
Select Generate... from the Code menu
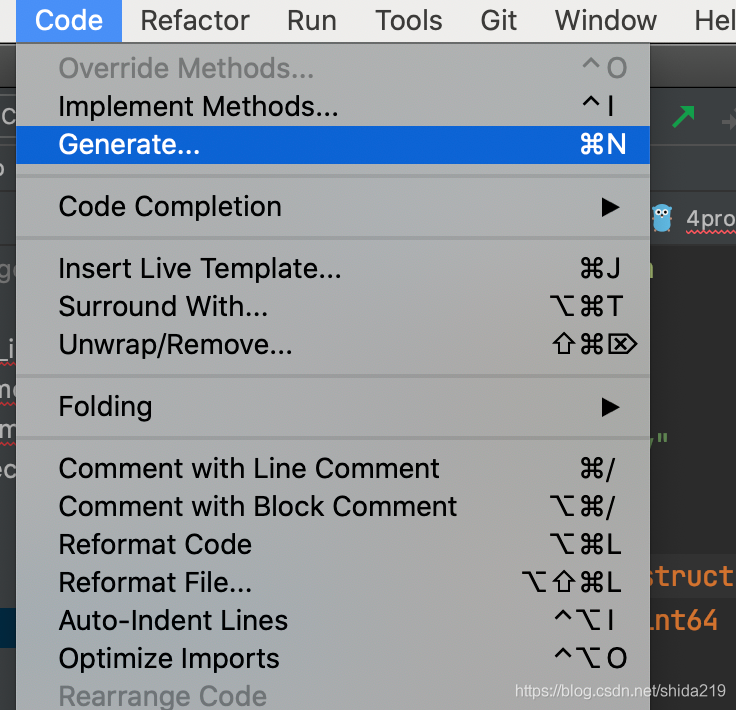pyautogui.click(x=130, y=145)
